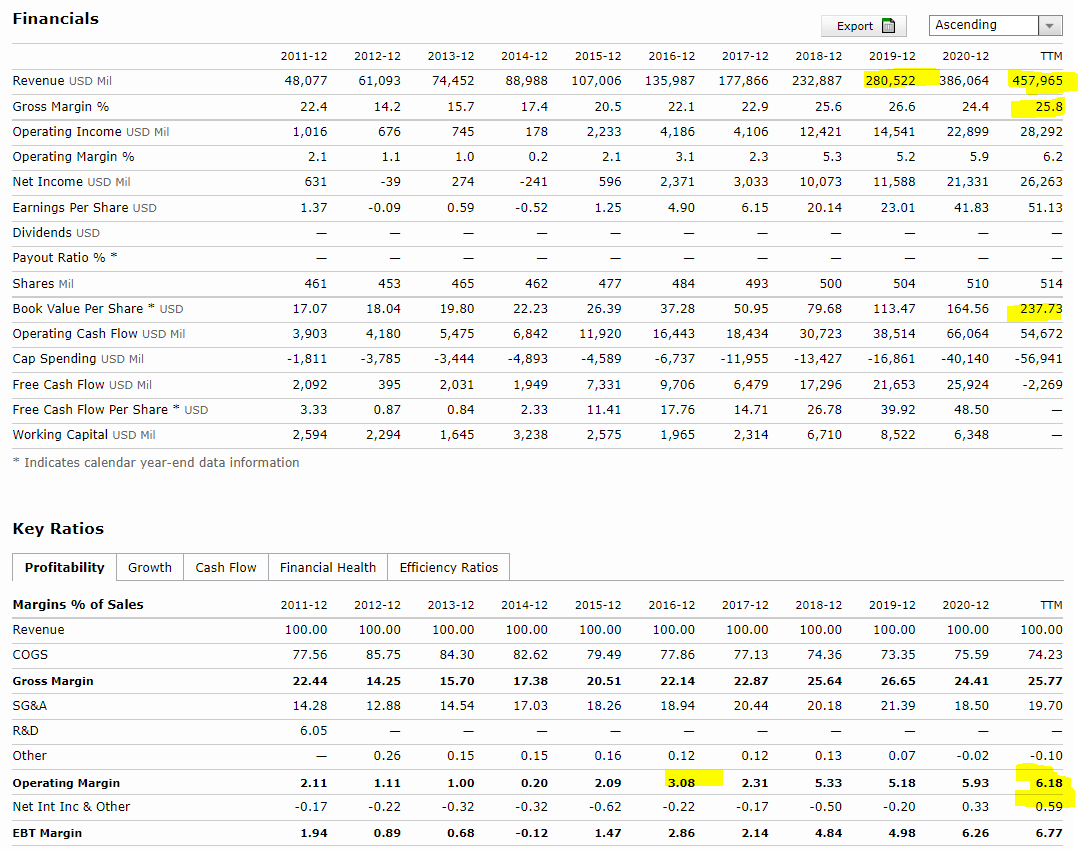This screenshot has height=849, width=1078.
Task: Select the Profitability tab
Action: coord(64,567)
